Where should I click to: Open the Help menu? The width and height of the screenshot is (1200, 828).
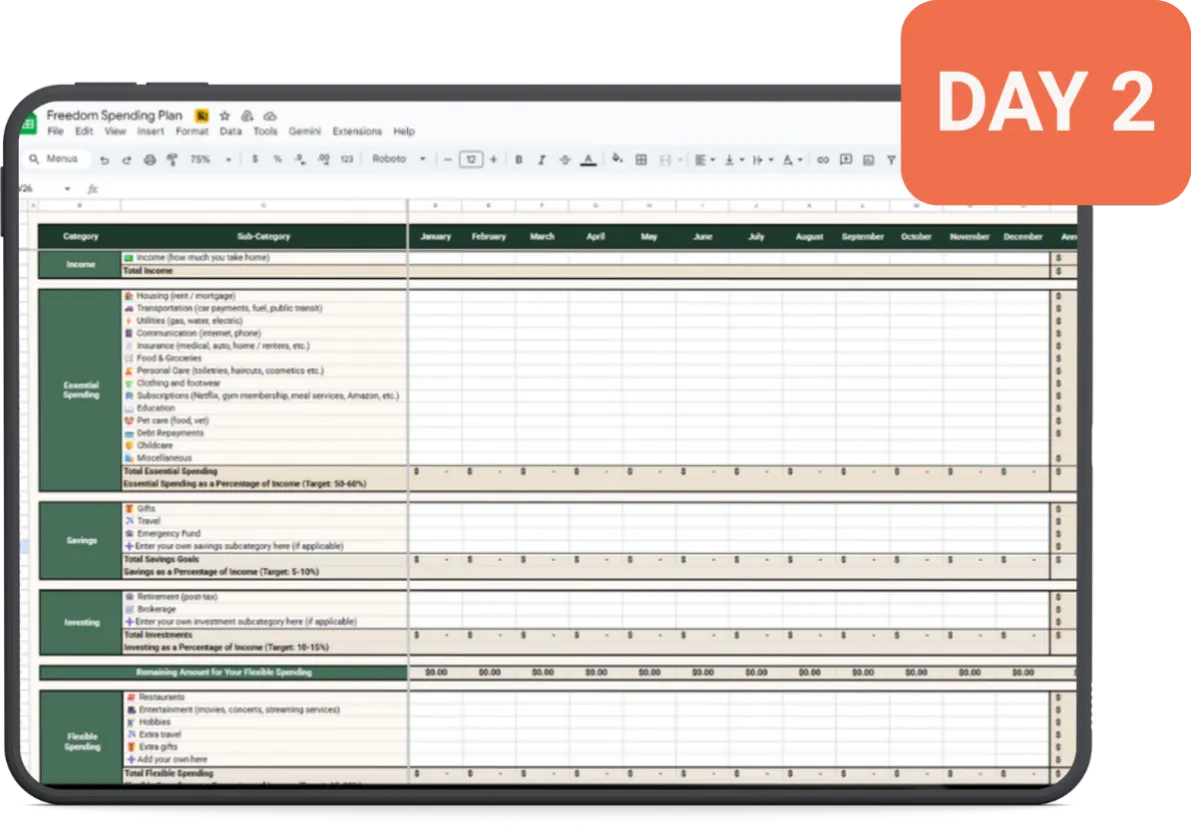pyautogui.click(x=404, y=131)
